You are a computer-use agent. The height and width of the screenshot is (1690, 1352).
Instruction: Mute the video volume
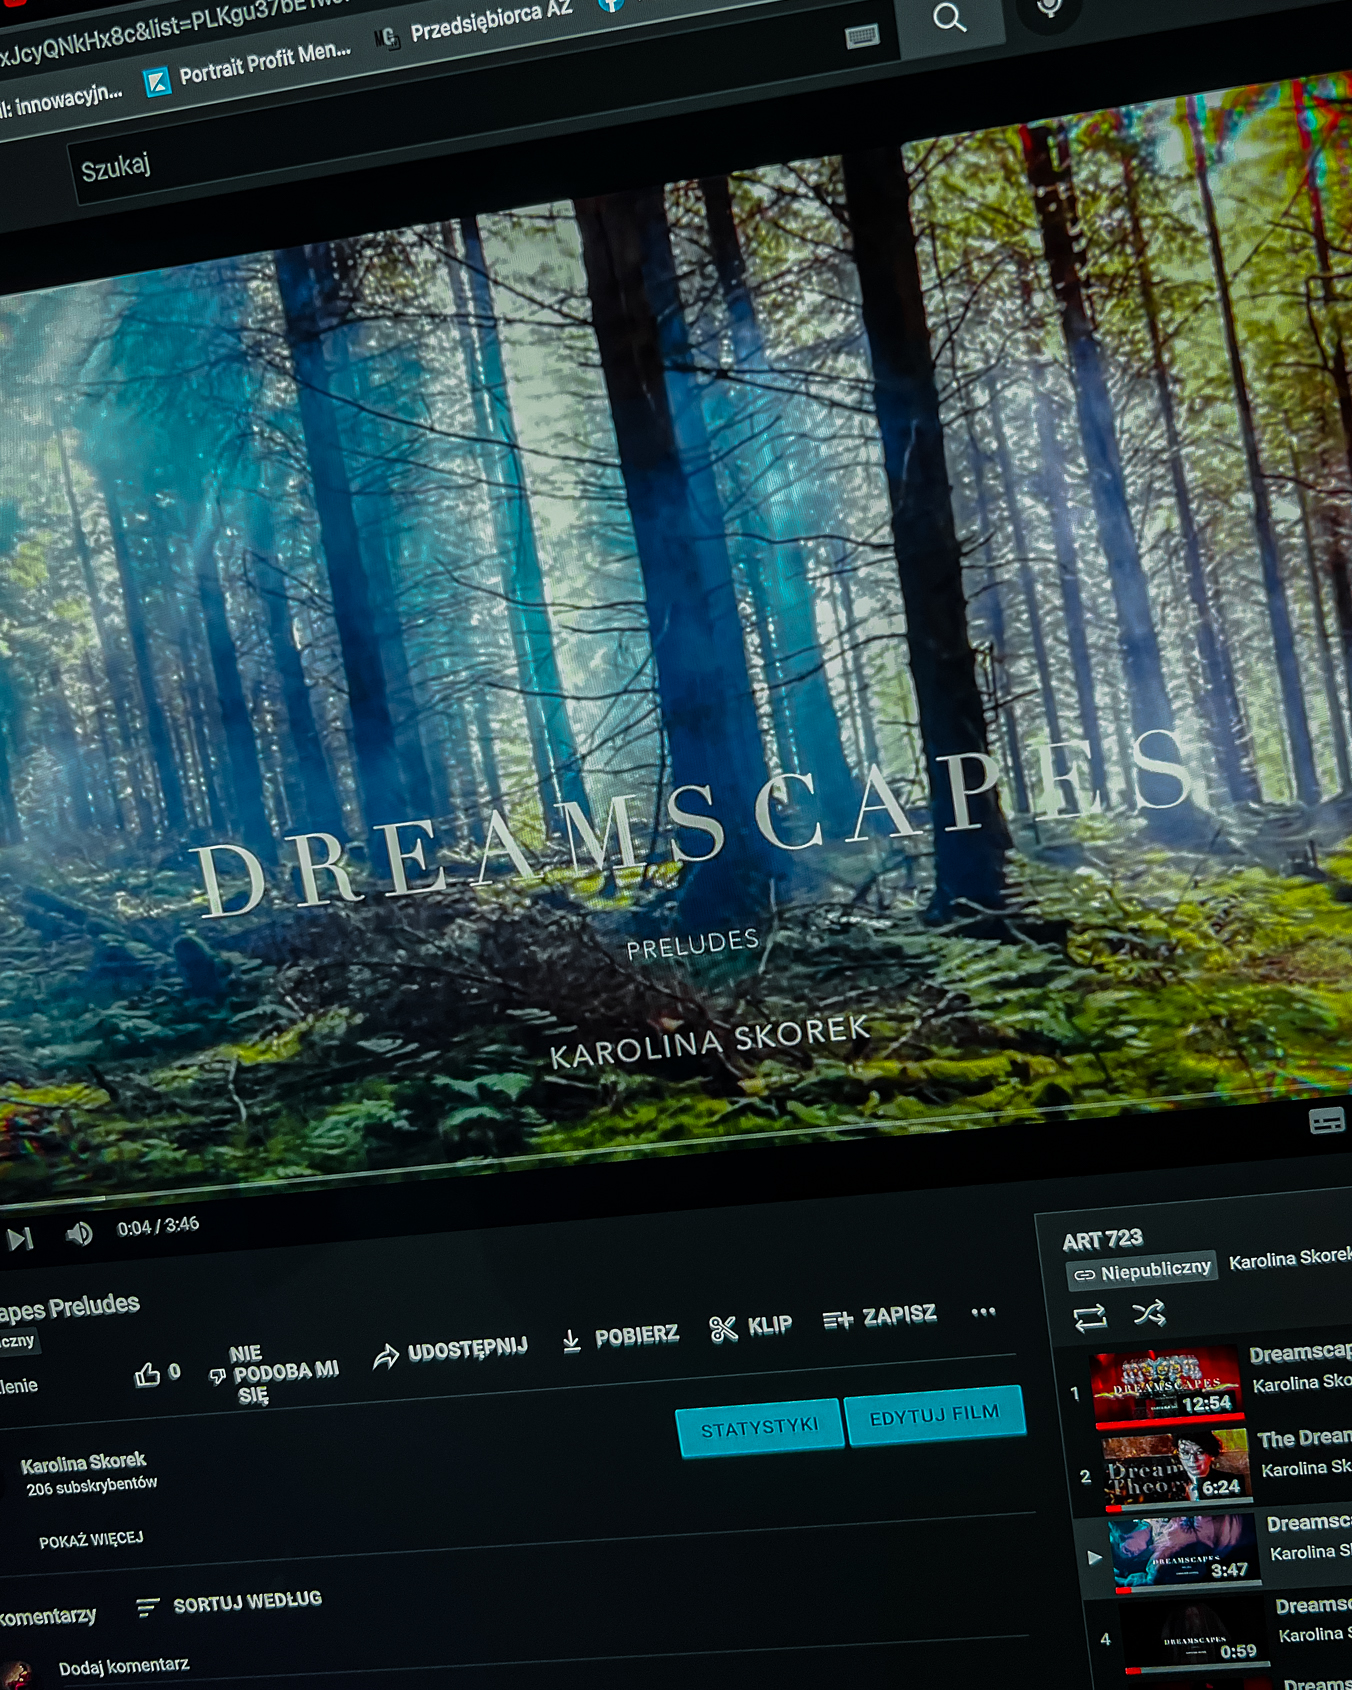tap(79, 1234)
